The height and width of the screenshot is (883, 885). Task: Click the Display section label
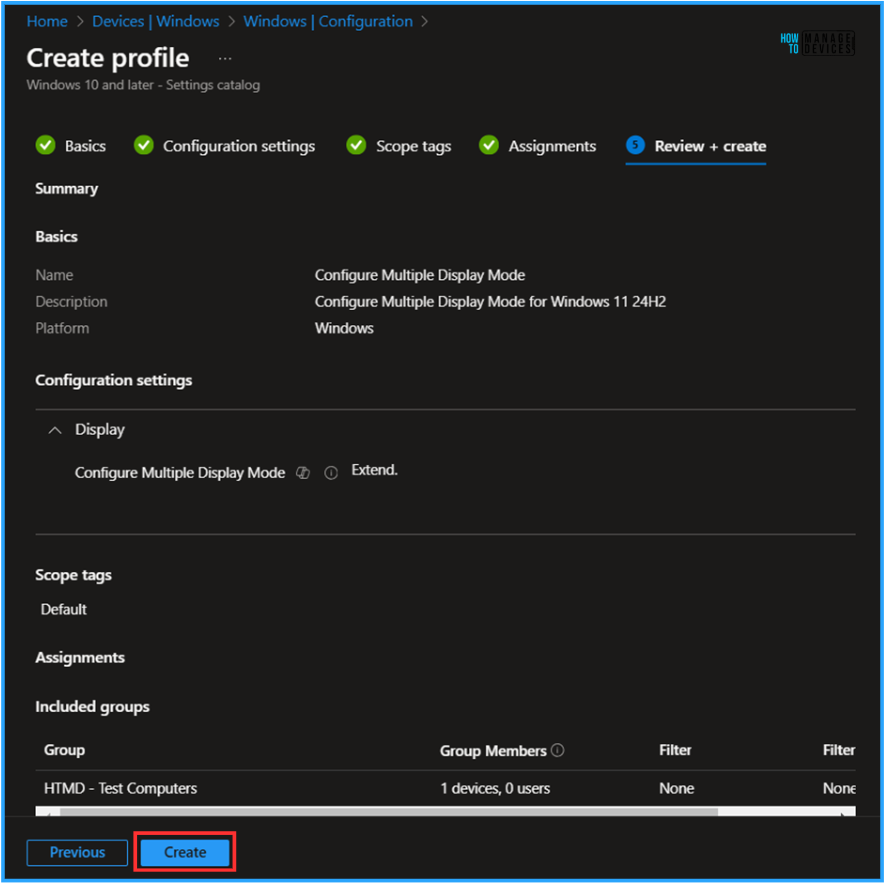100,430
